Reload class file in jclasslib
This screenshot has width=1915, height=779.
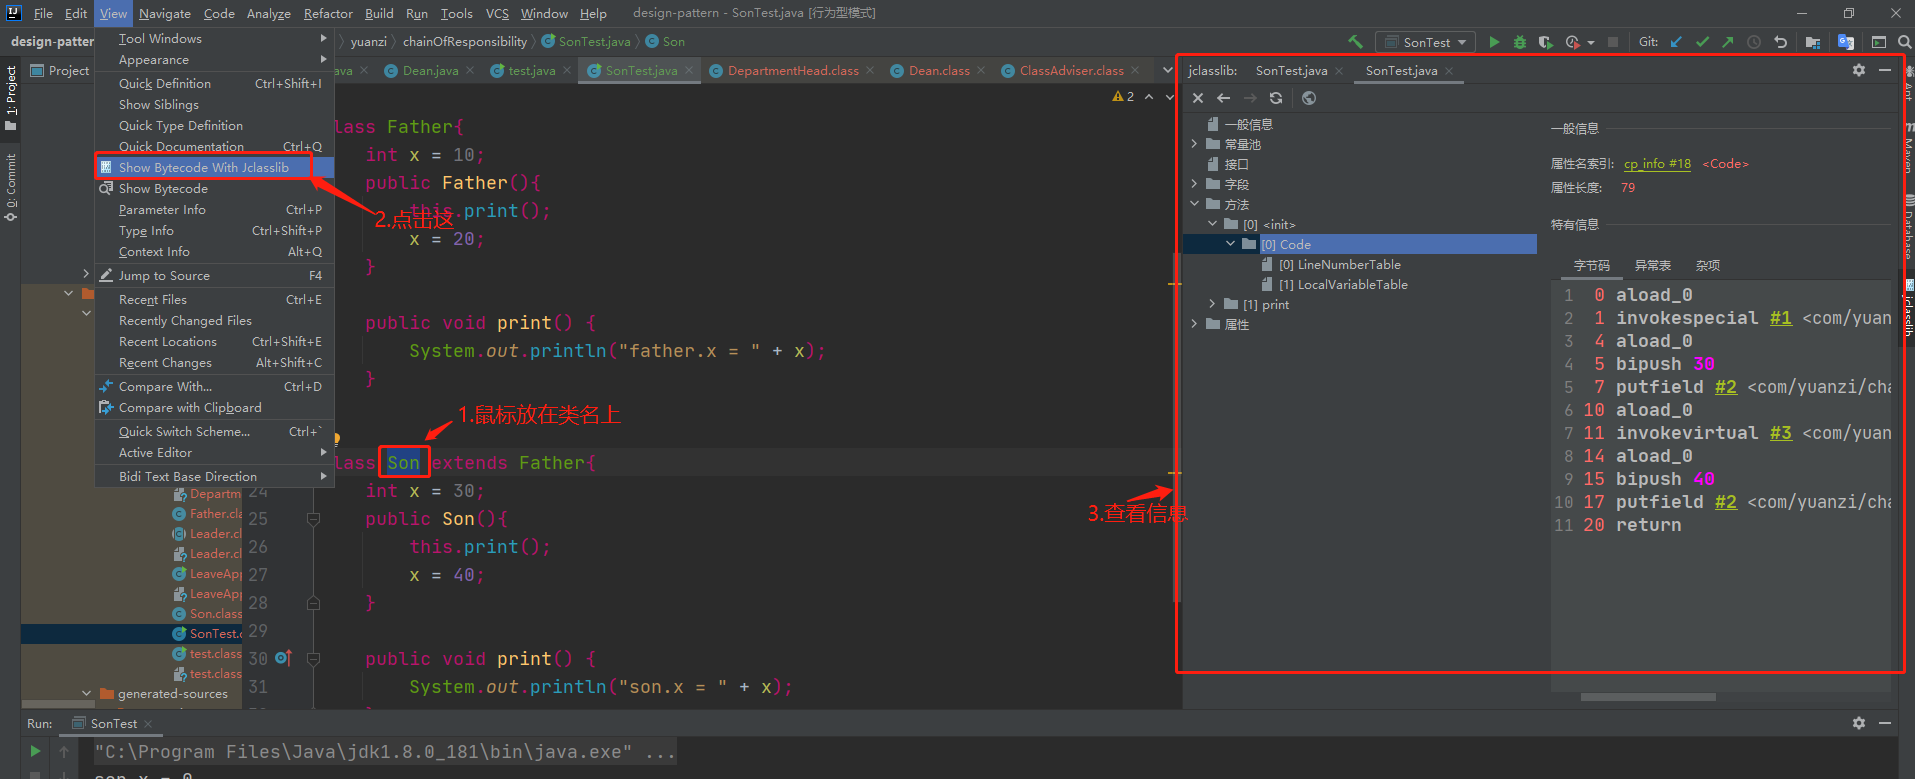[1276, 98]
